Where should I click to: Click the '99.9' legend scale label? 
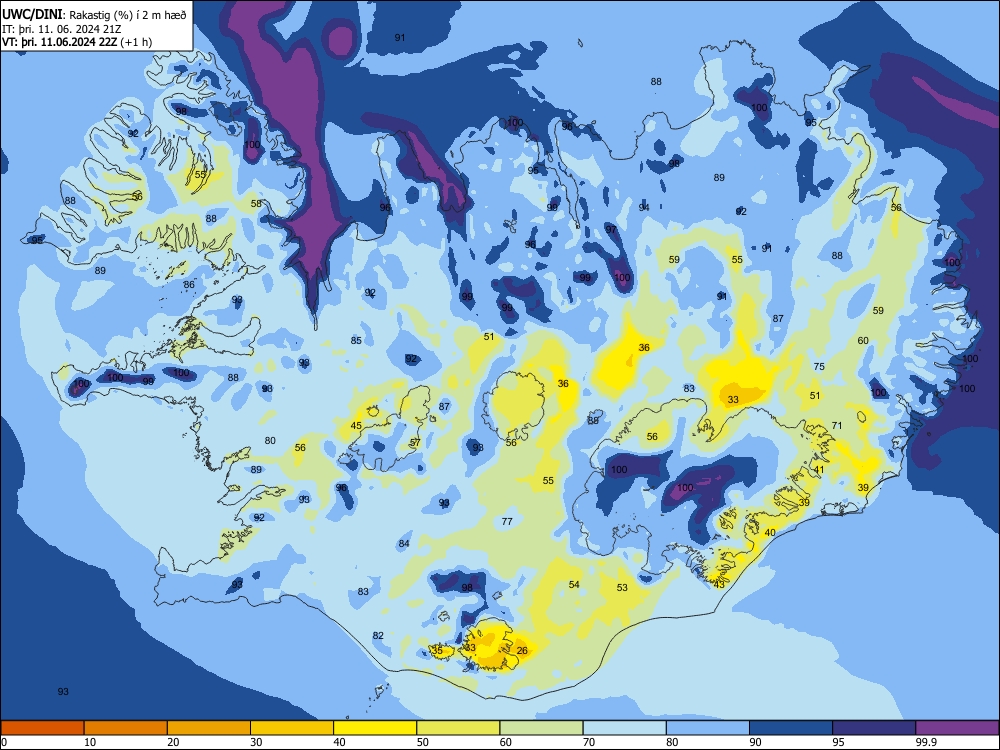click(925, 742)
